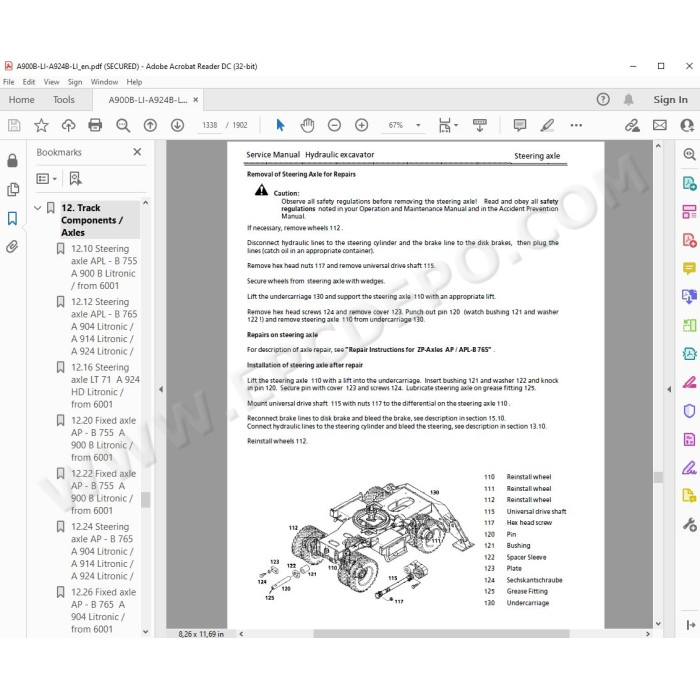Screen dimensions: 700x700
Task: Open bookmark 12.10 Steering axle APL - B 755
Action: click(x=104, y=267)
